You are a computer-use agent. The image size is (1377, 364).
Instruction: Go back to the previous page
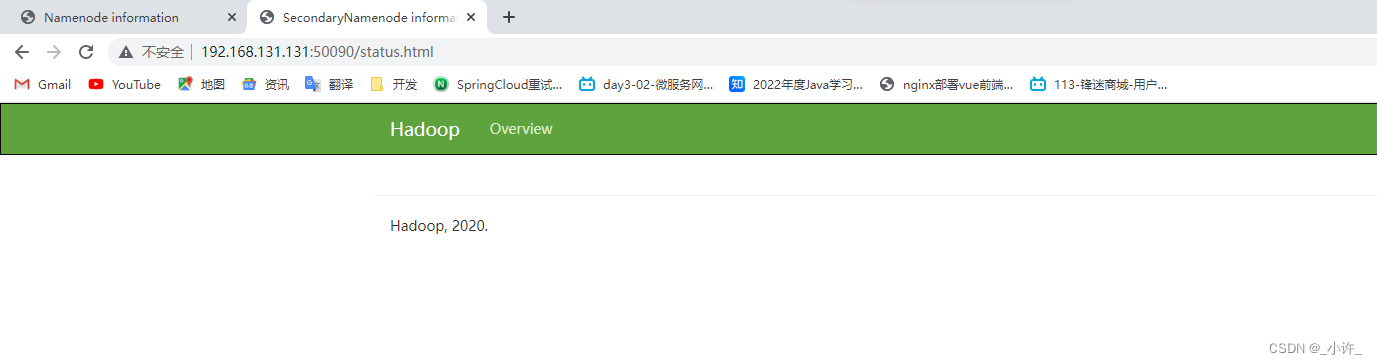(22, 52)
